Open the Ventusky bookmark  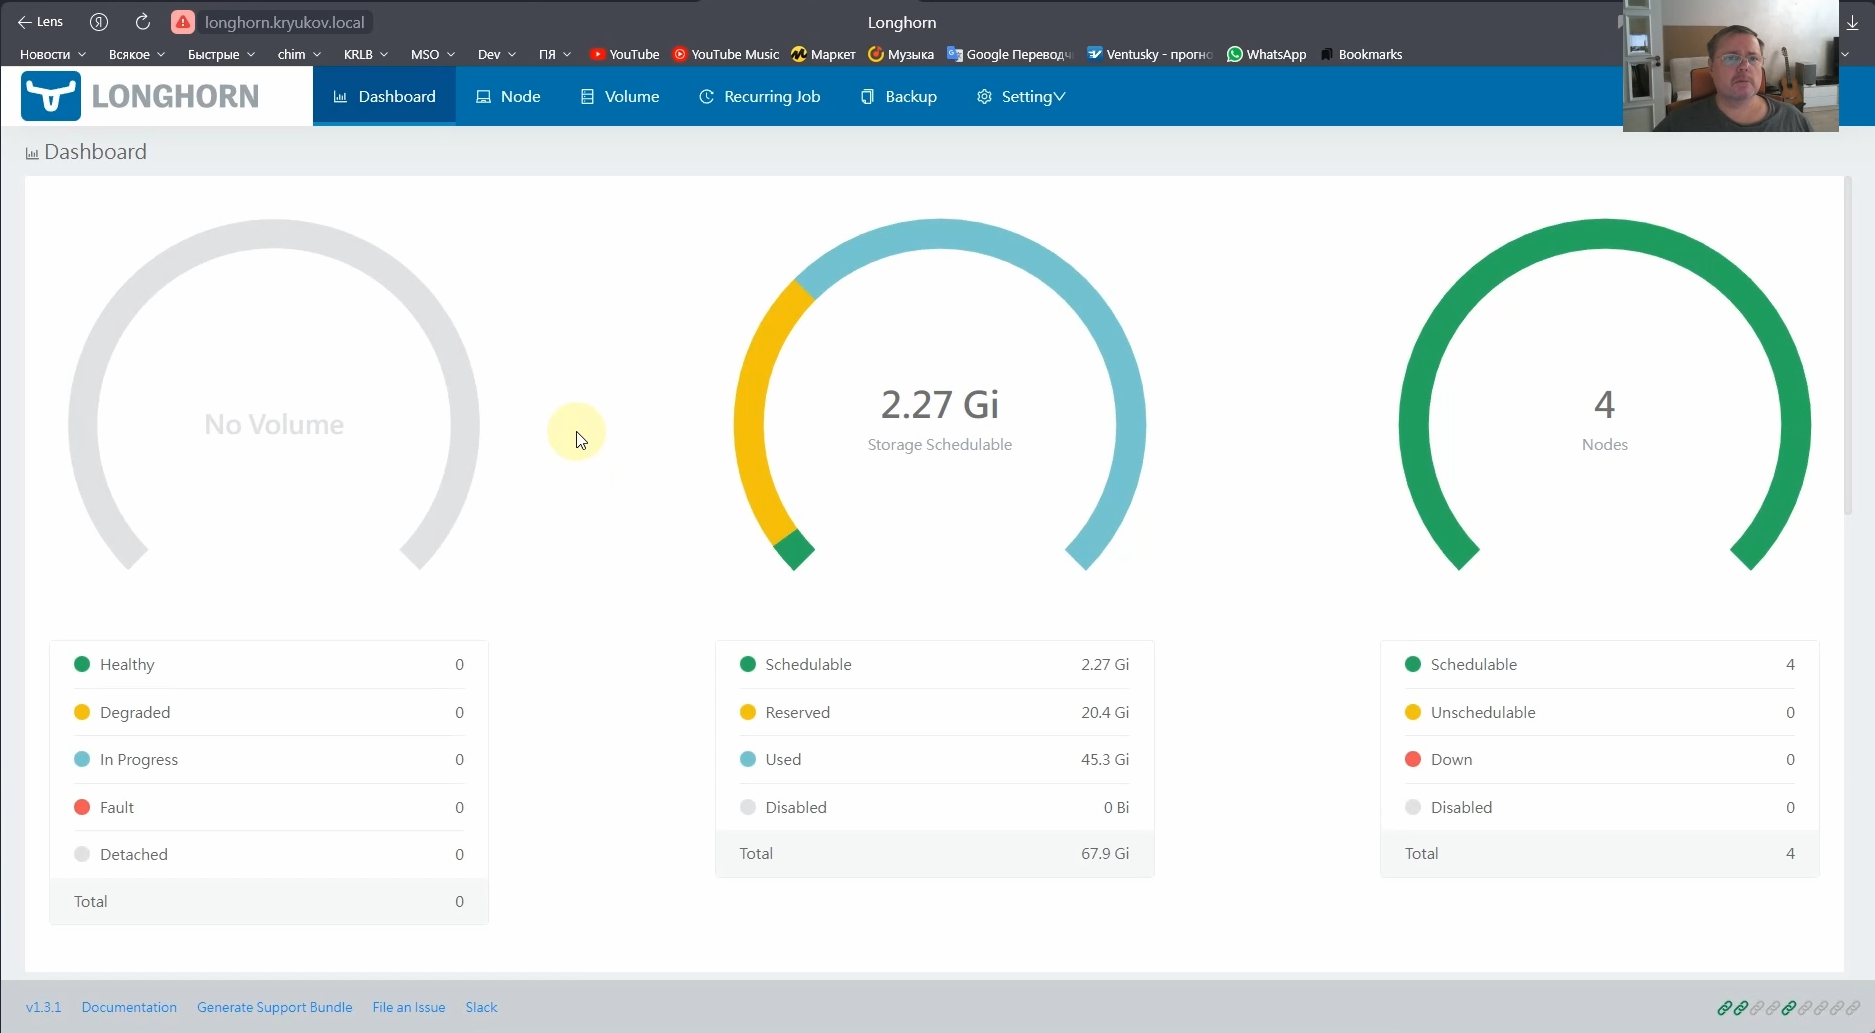pos(1150,54)
